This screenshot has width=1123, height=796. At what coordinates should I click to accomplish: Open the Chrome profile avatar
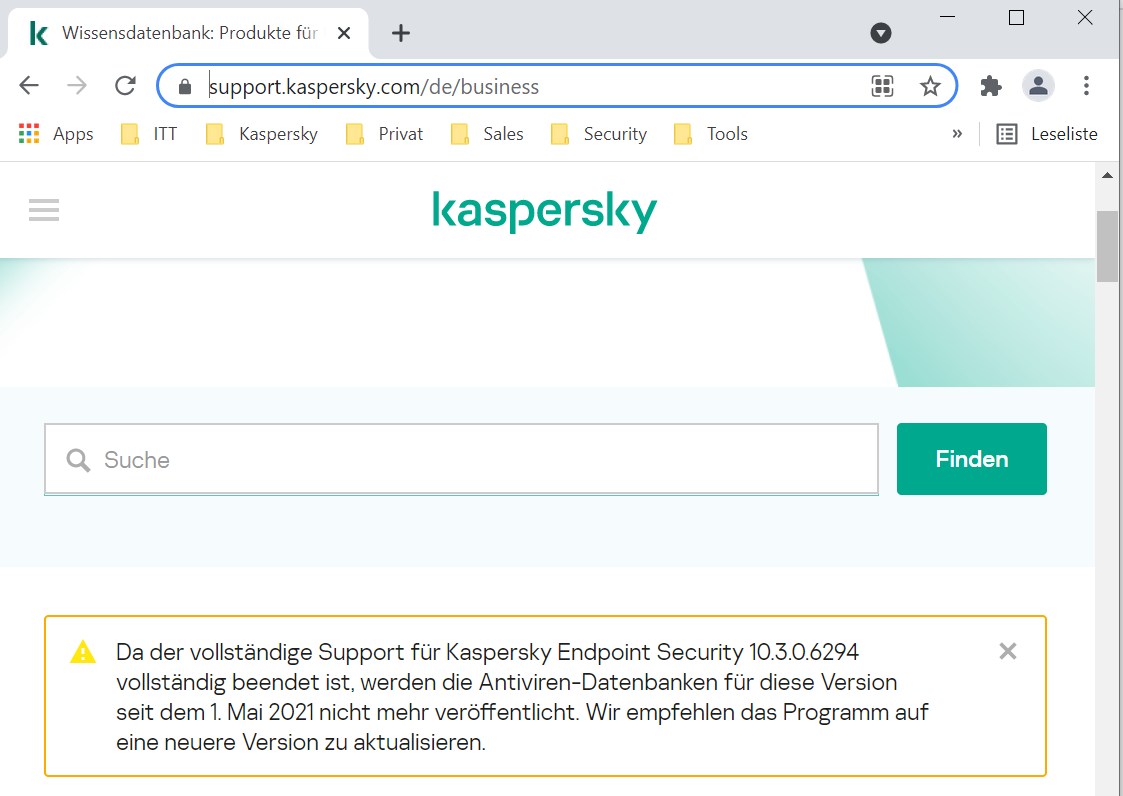1038,86
